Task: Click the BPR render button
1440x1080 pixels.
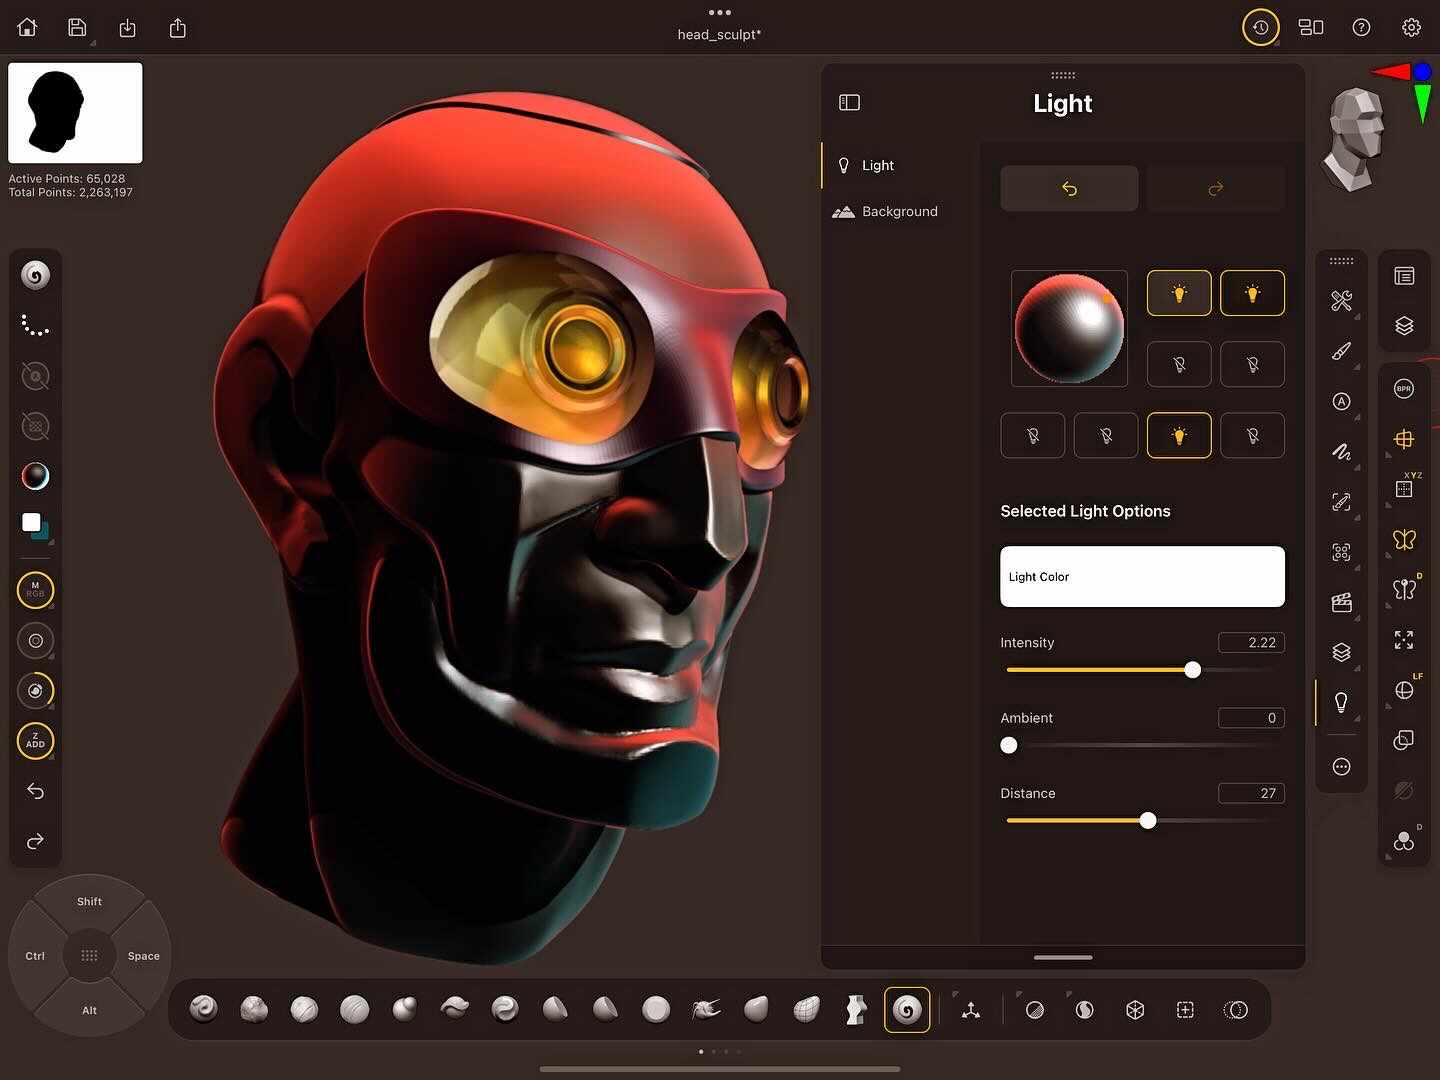Action: (1404, 389)
